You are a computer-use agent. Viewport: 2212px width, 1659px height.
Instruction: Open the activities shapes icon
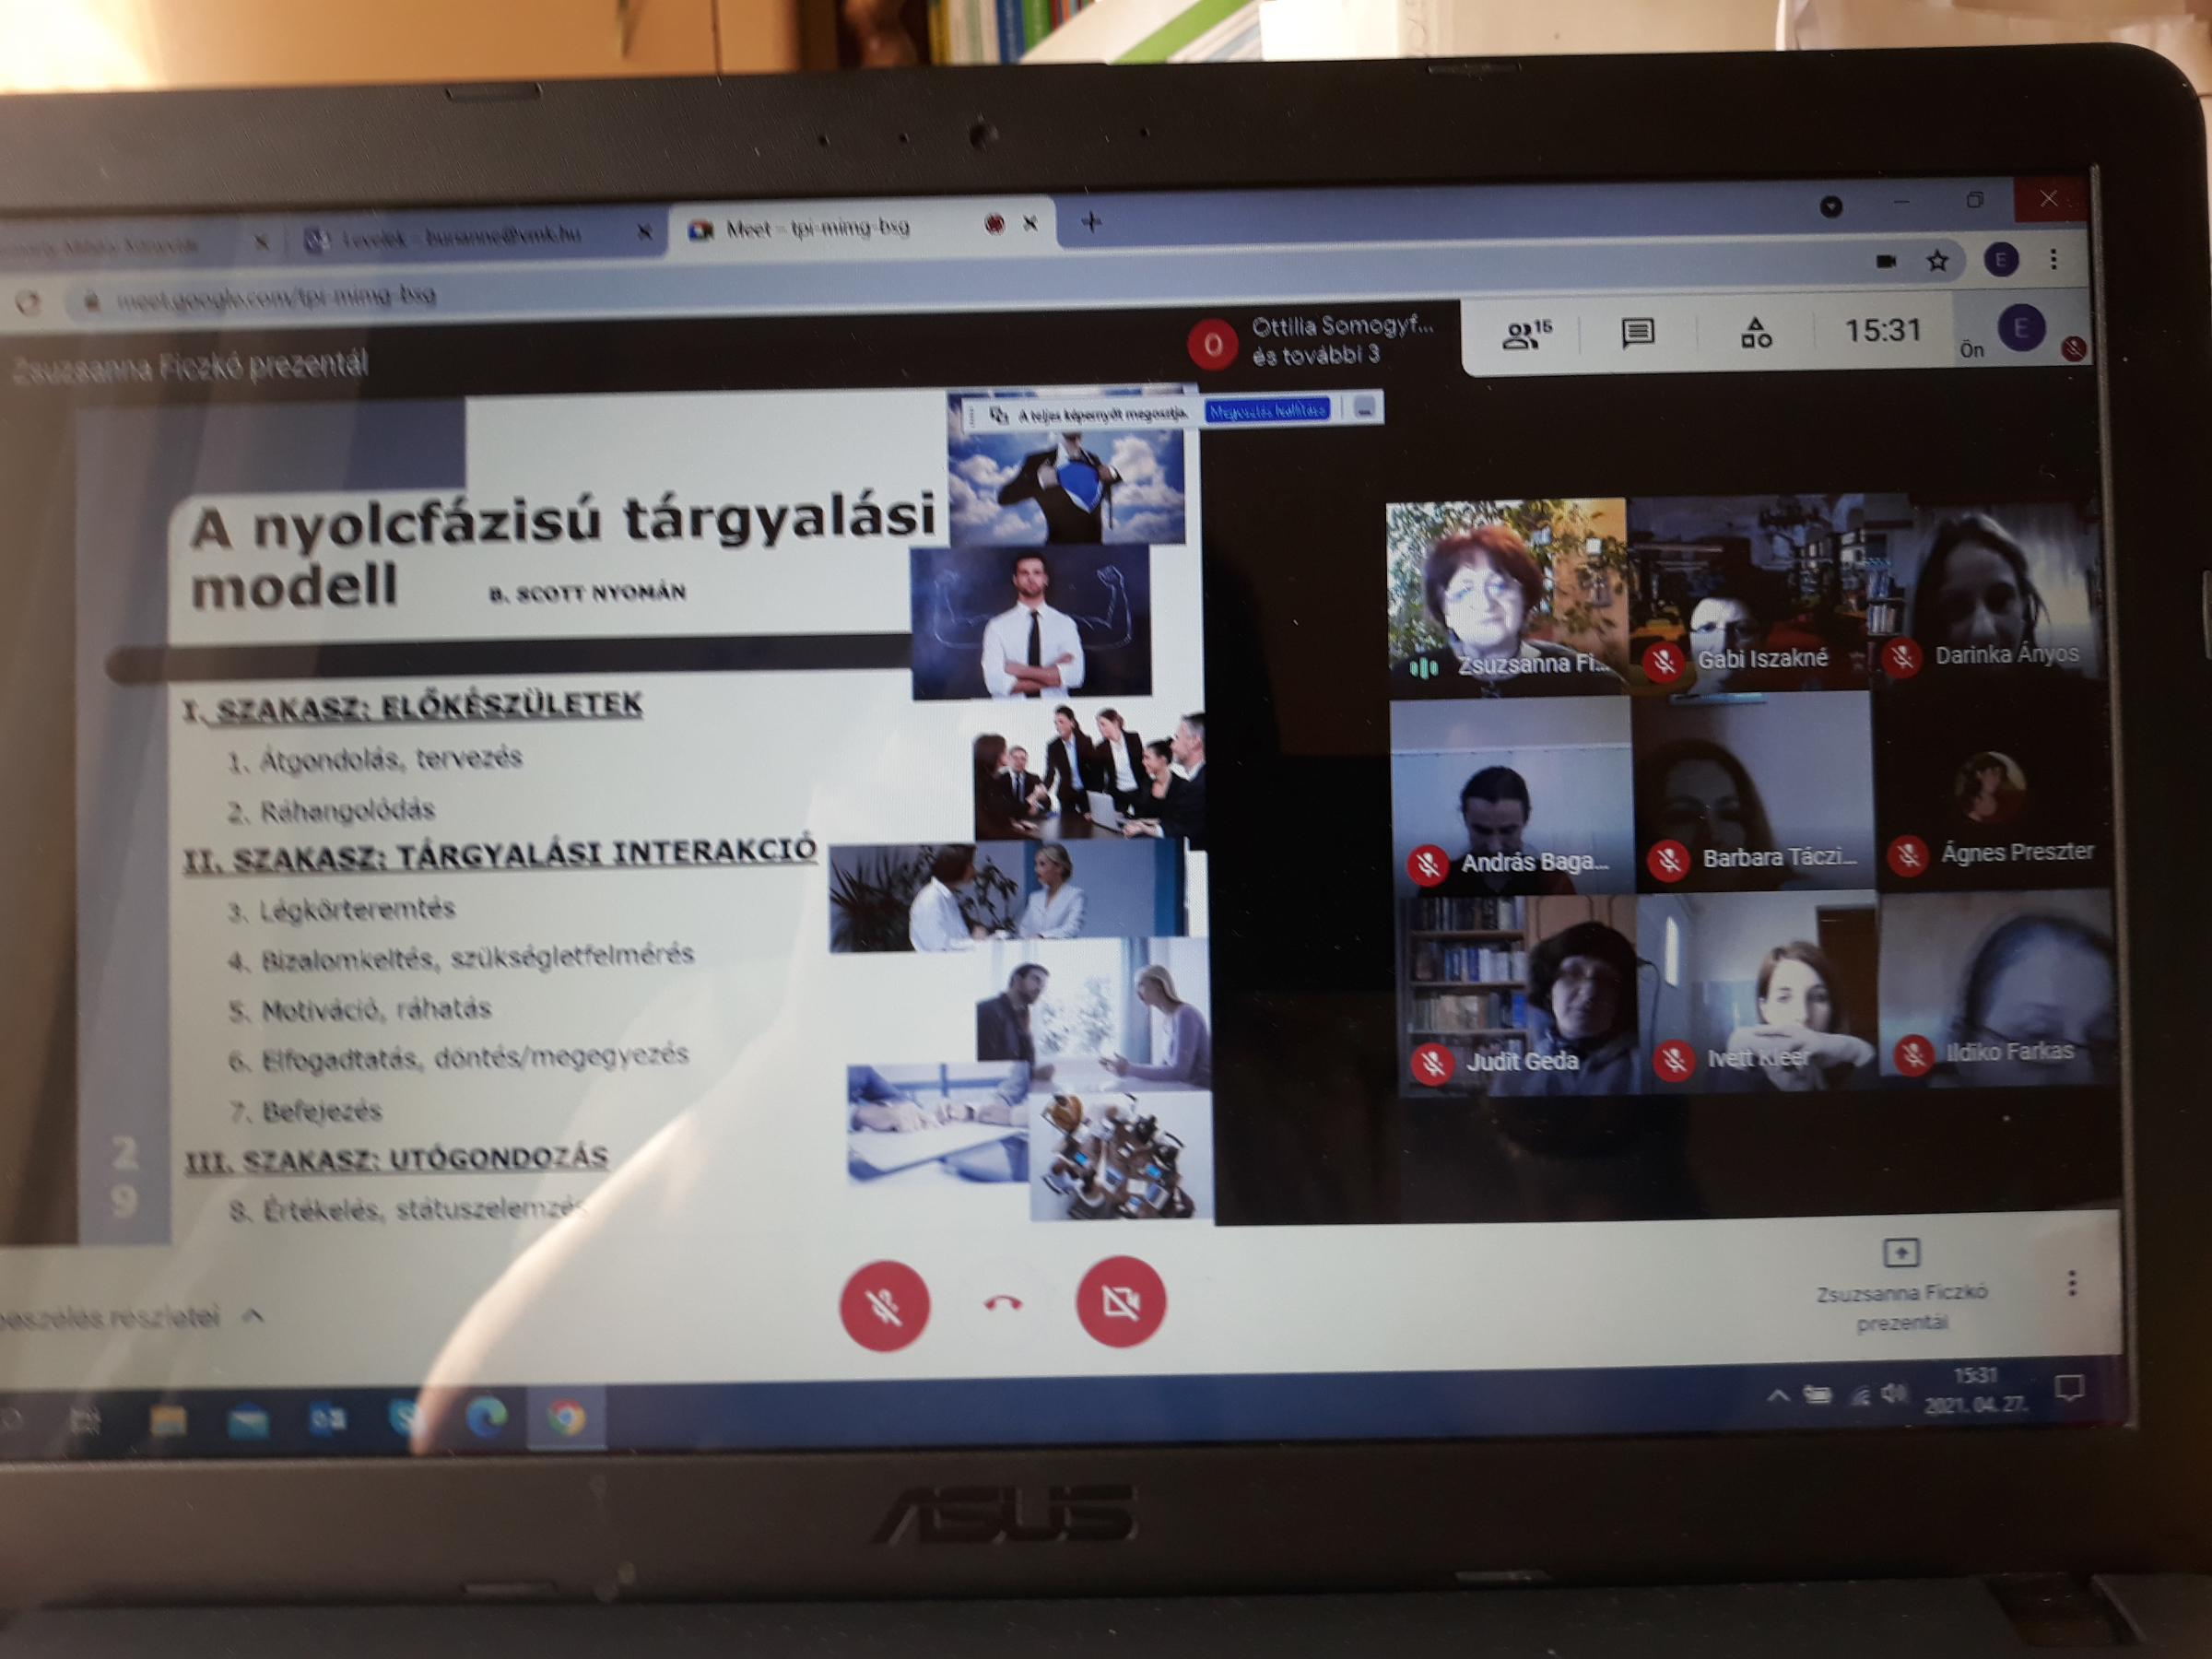pyautogui.click(x=1756, y=332)
